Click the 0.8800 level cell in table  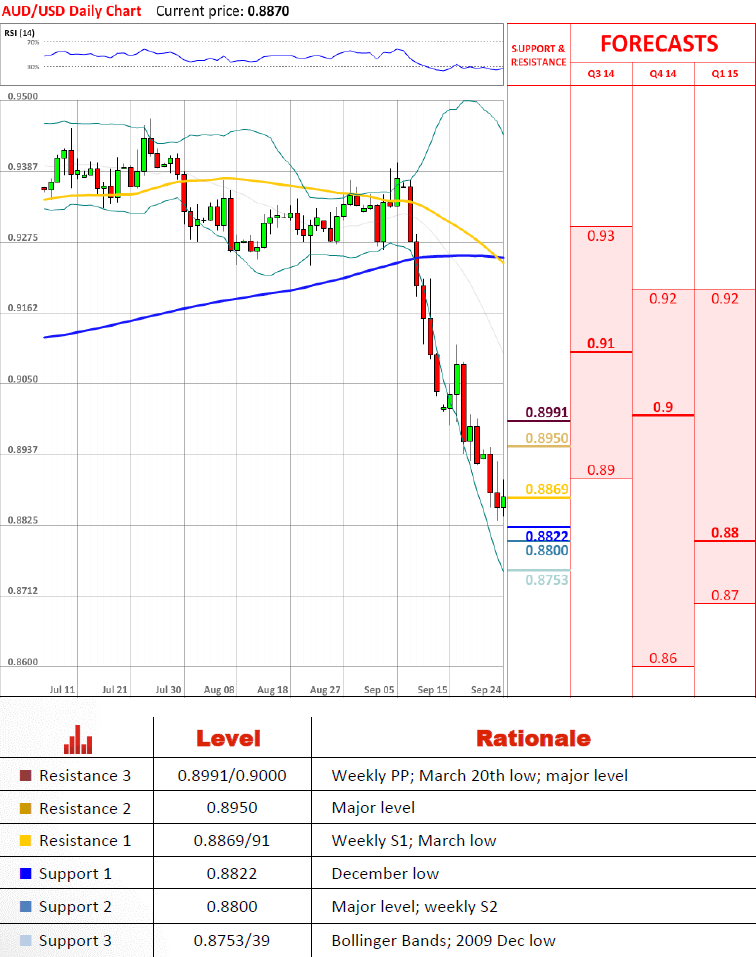(232, 907)
